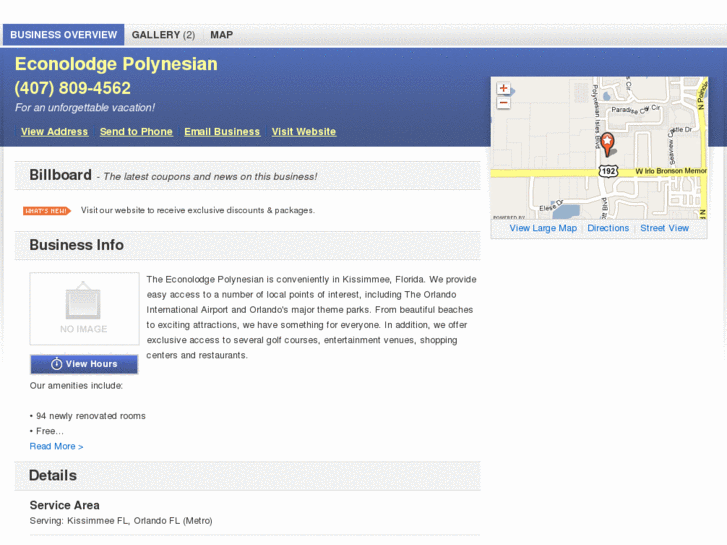Viewport: 727px width, 545px height.
Task: Click the View Address link
Action: click(54, 132)
